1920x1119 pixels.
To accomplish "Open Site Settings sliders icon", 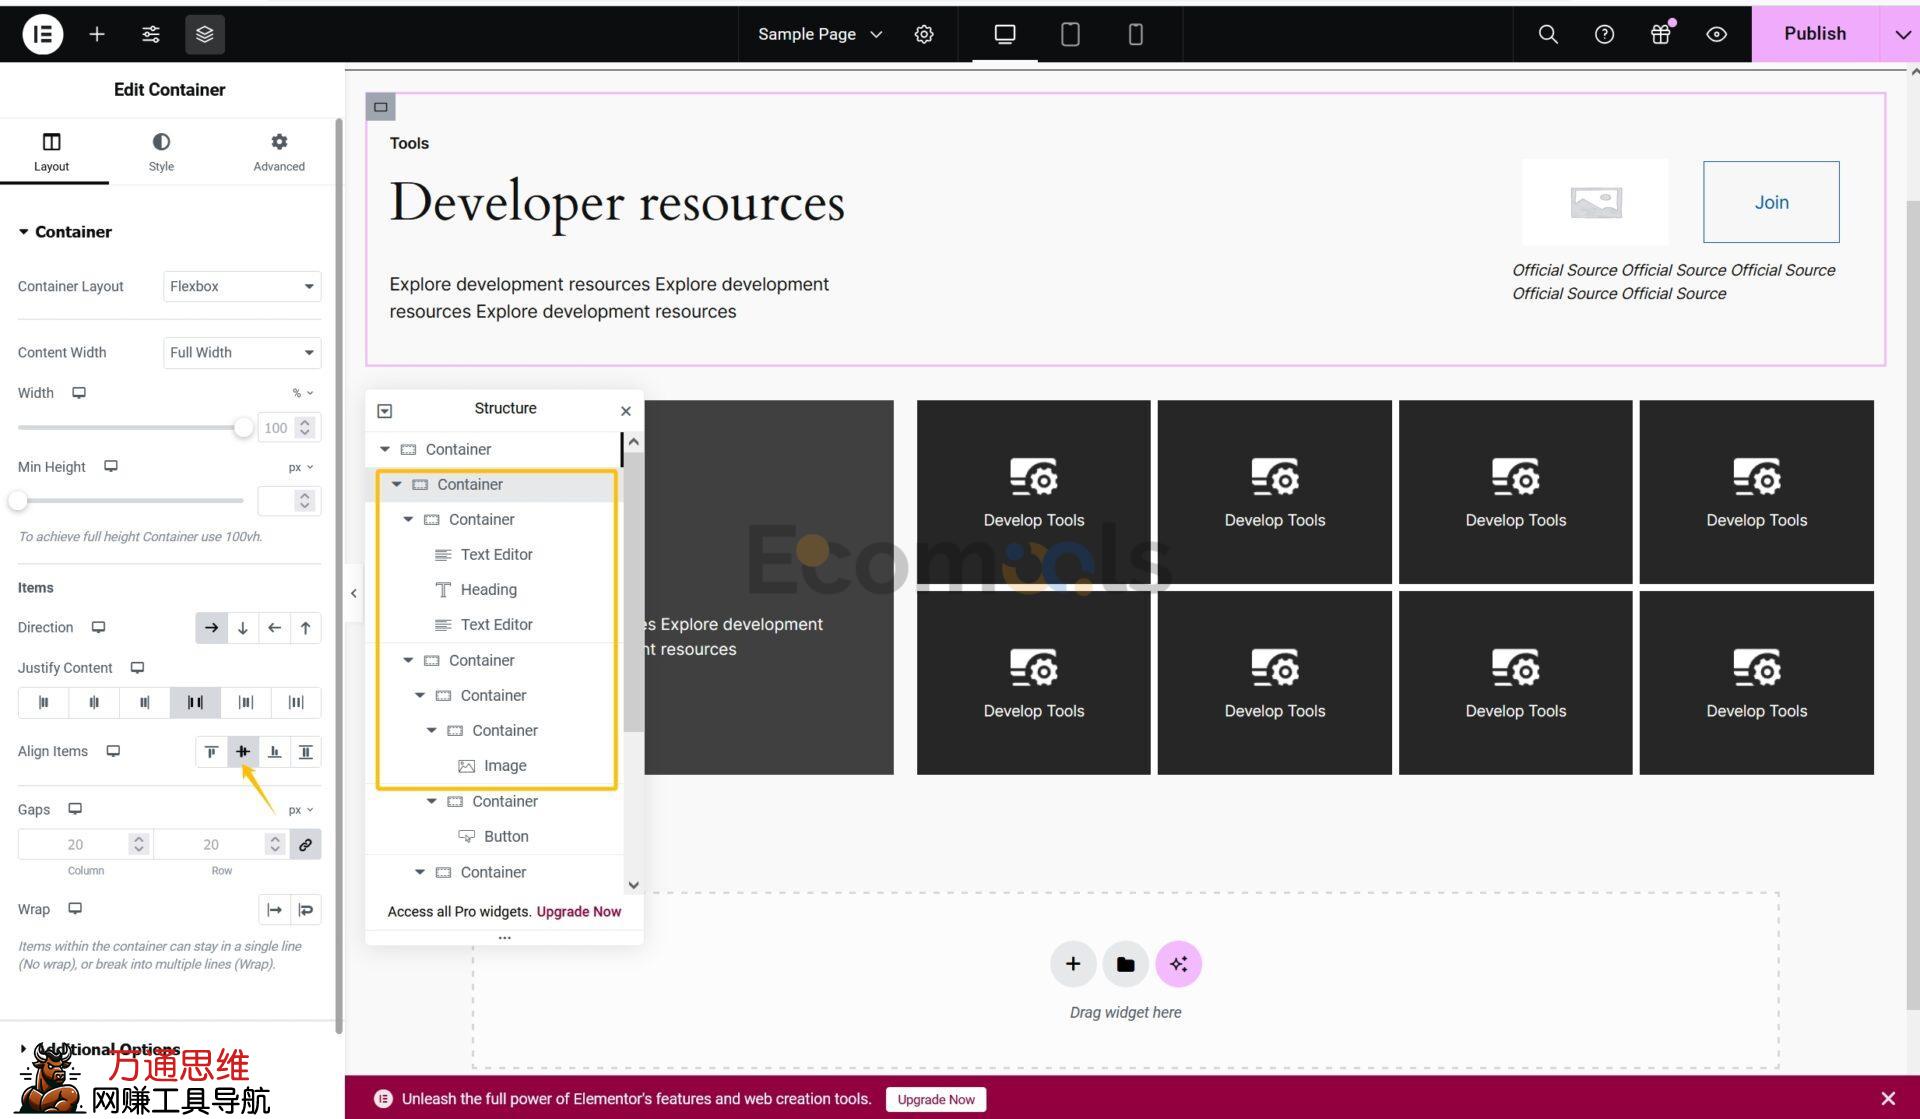I will (x=151, y=34).
